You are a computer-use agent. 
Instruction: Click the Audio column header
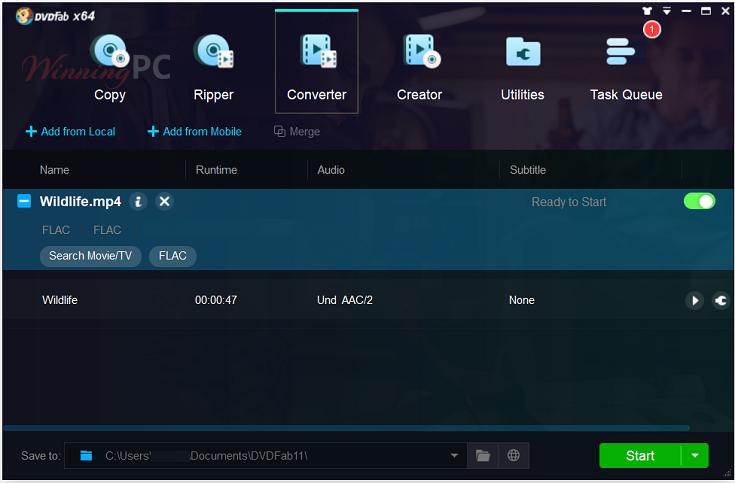click(x=331, y=170)
